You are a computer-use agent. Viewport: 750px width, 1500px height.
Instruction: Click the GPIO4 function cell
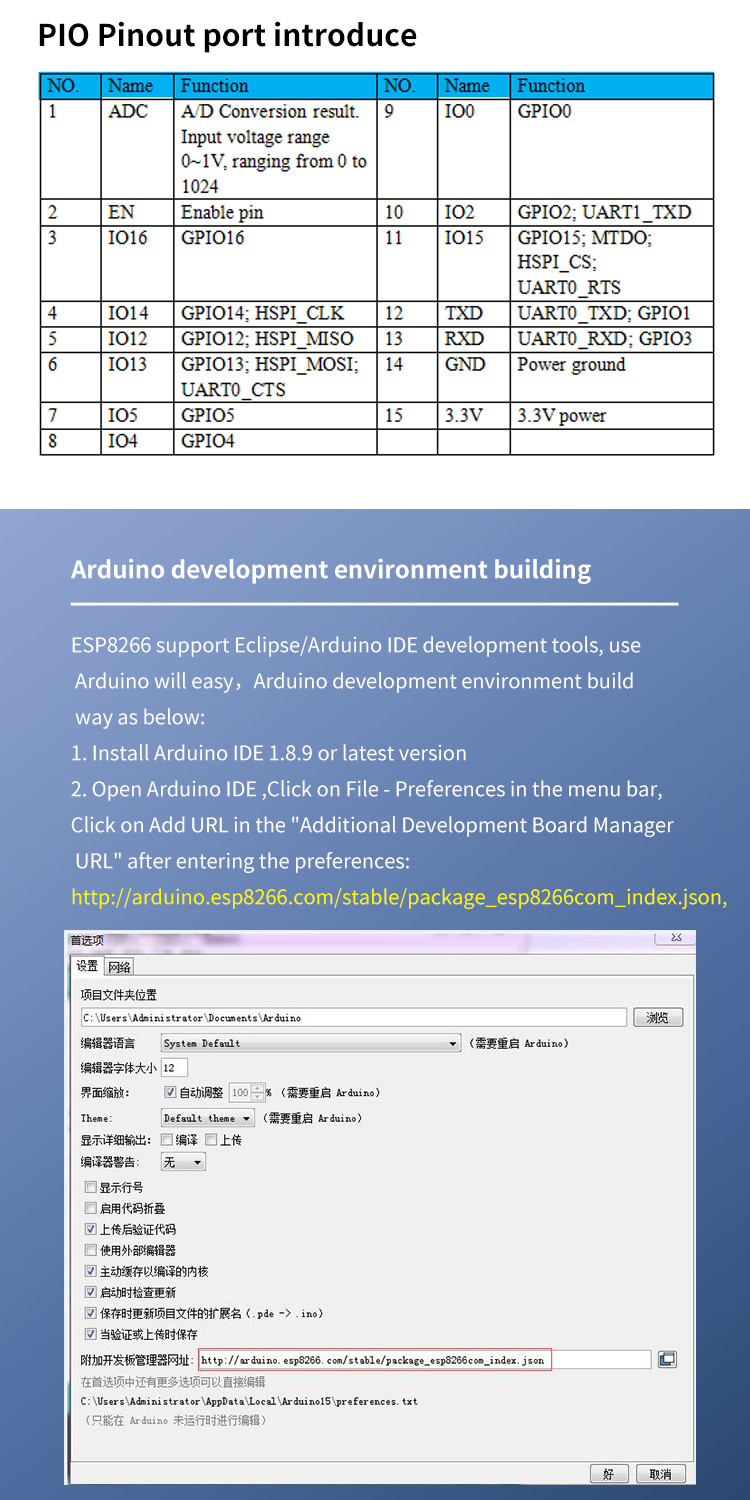276,441
